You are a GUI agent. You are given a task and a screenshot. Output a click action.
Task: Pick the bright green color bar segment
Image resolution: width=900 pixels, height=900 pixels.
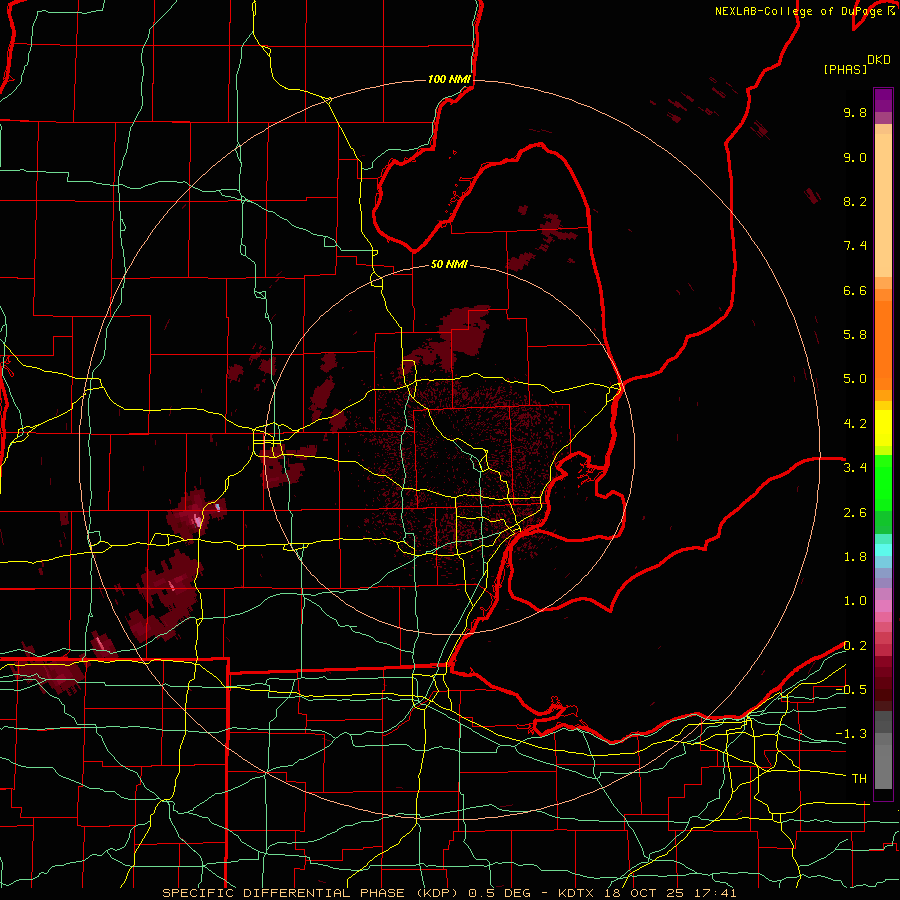883,482
